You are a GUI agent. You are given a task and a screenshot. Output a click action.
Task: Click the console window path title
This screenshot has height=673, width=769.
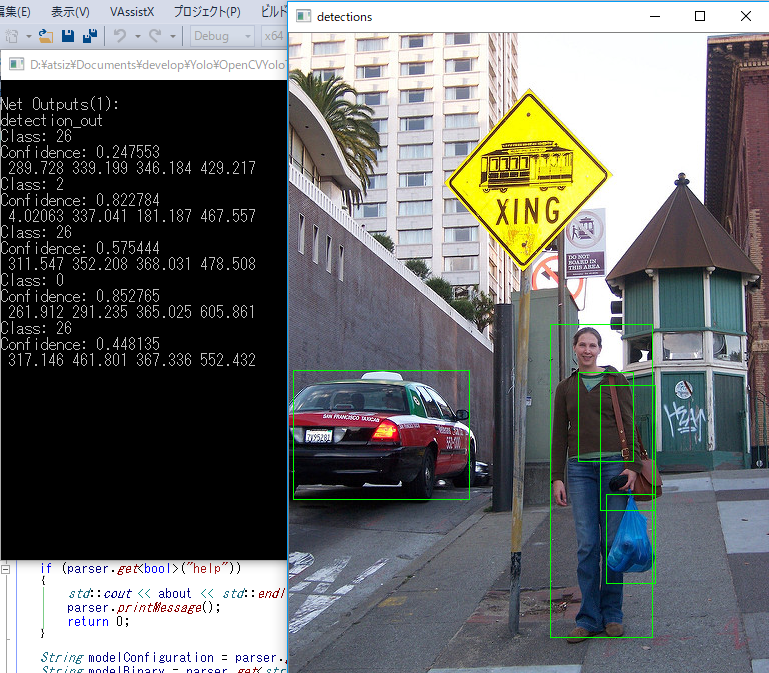coord(157,65)
